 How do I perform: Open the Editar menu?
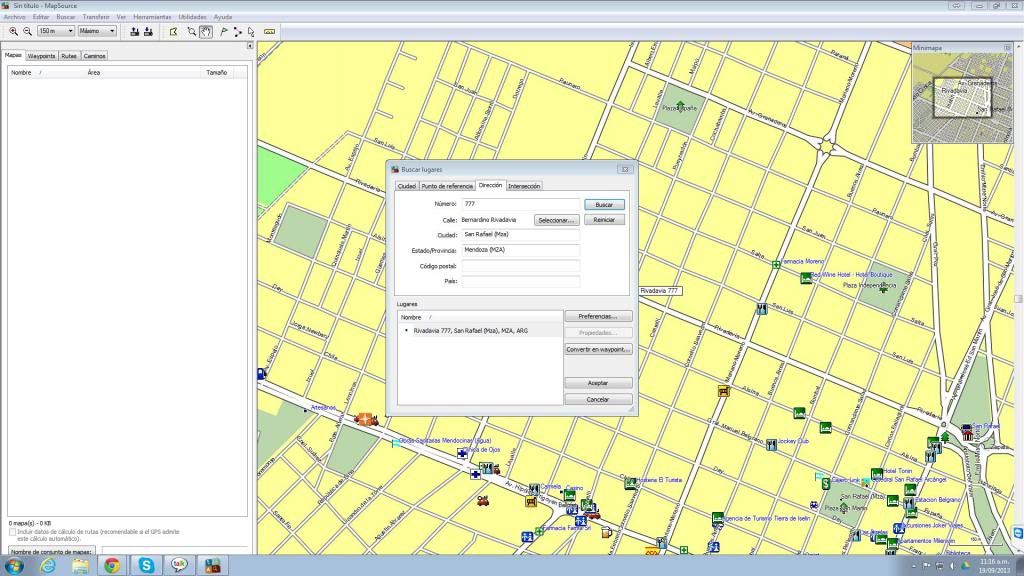40,17
